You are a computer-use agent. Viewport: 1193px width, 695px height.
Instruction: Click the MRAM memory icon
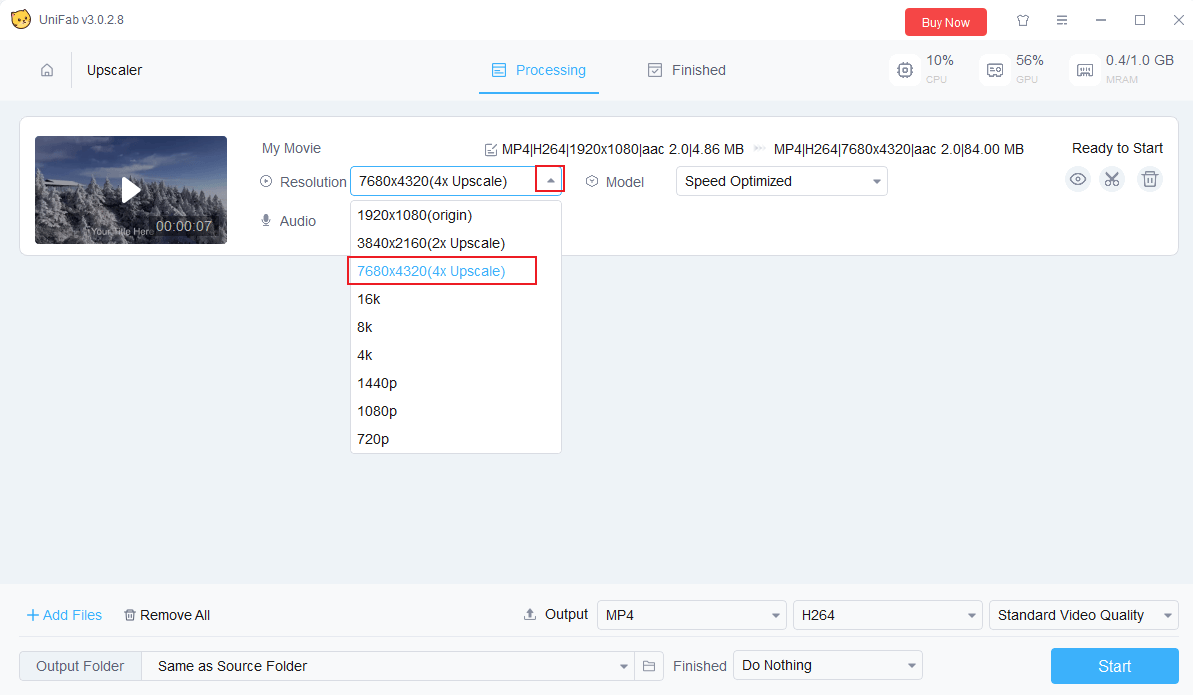click(x=1085, y=70)
